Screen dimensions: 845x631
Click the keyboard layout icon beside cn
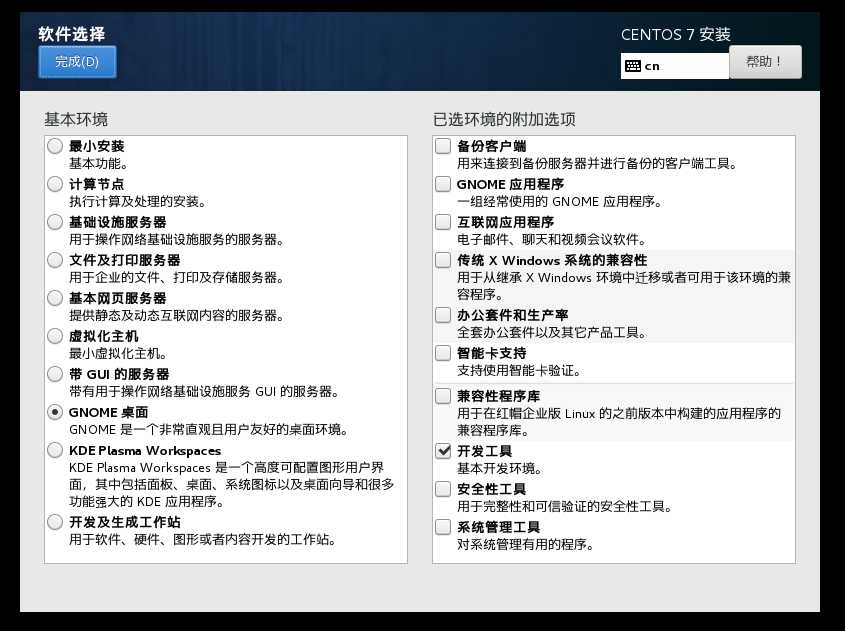tap(633, 66)
